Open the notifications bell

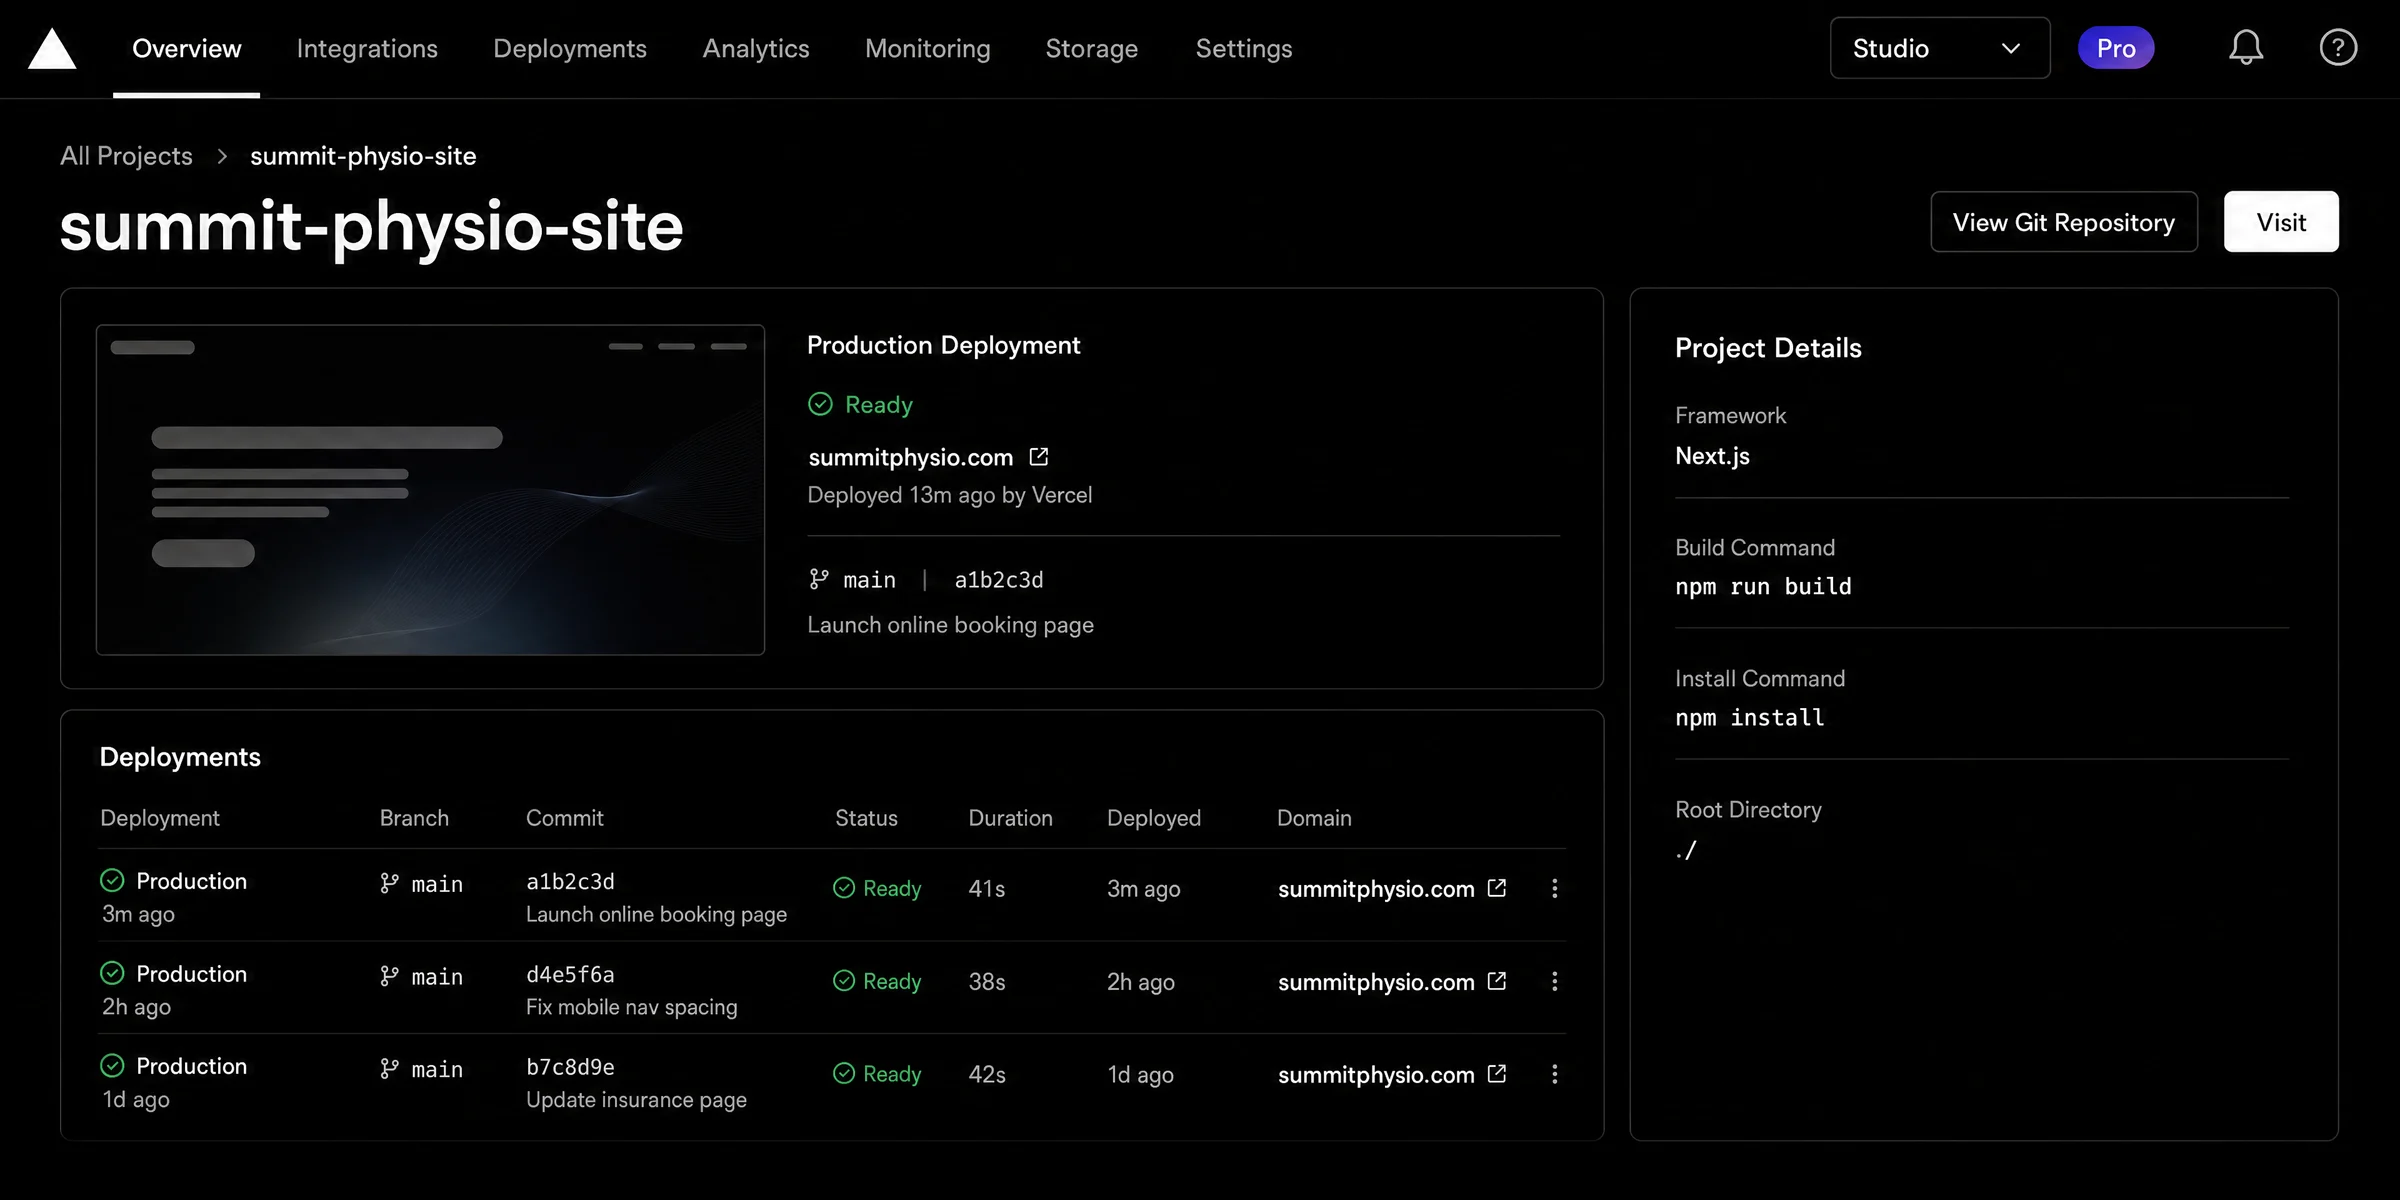coord(2246,48)
